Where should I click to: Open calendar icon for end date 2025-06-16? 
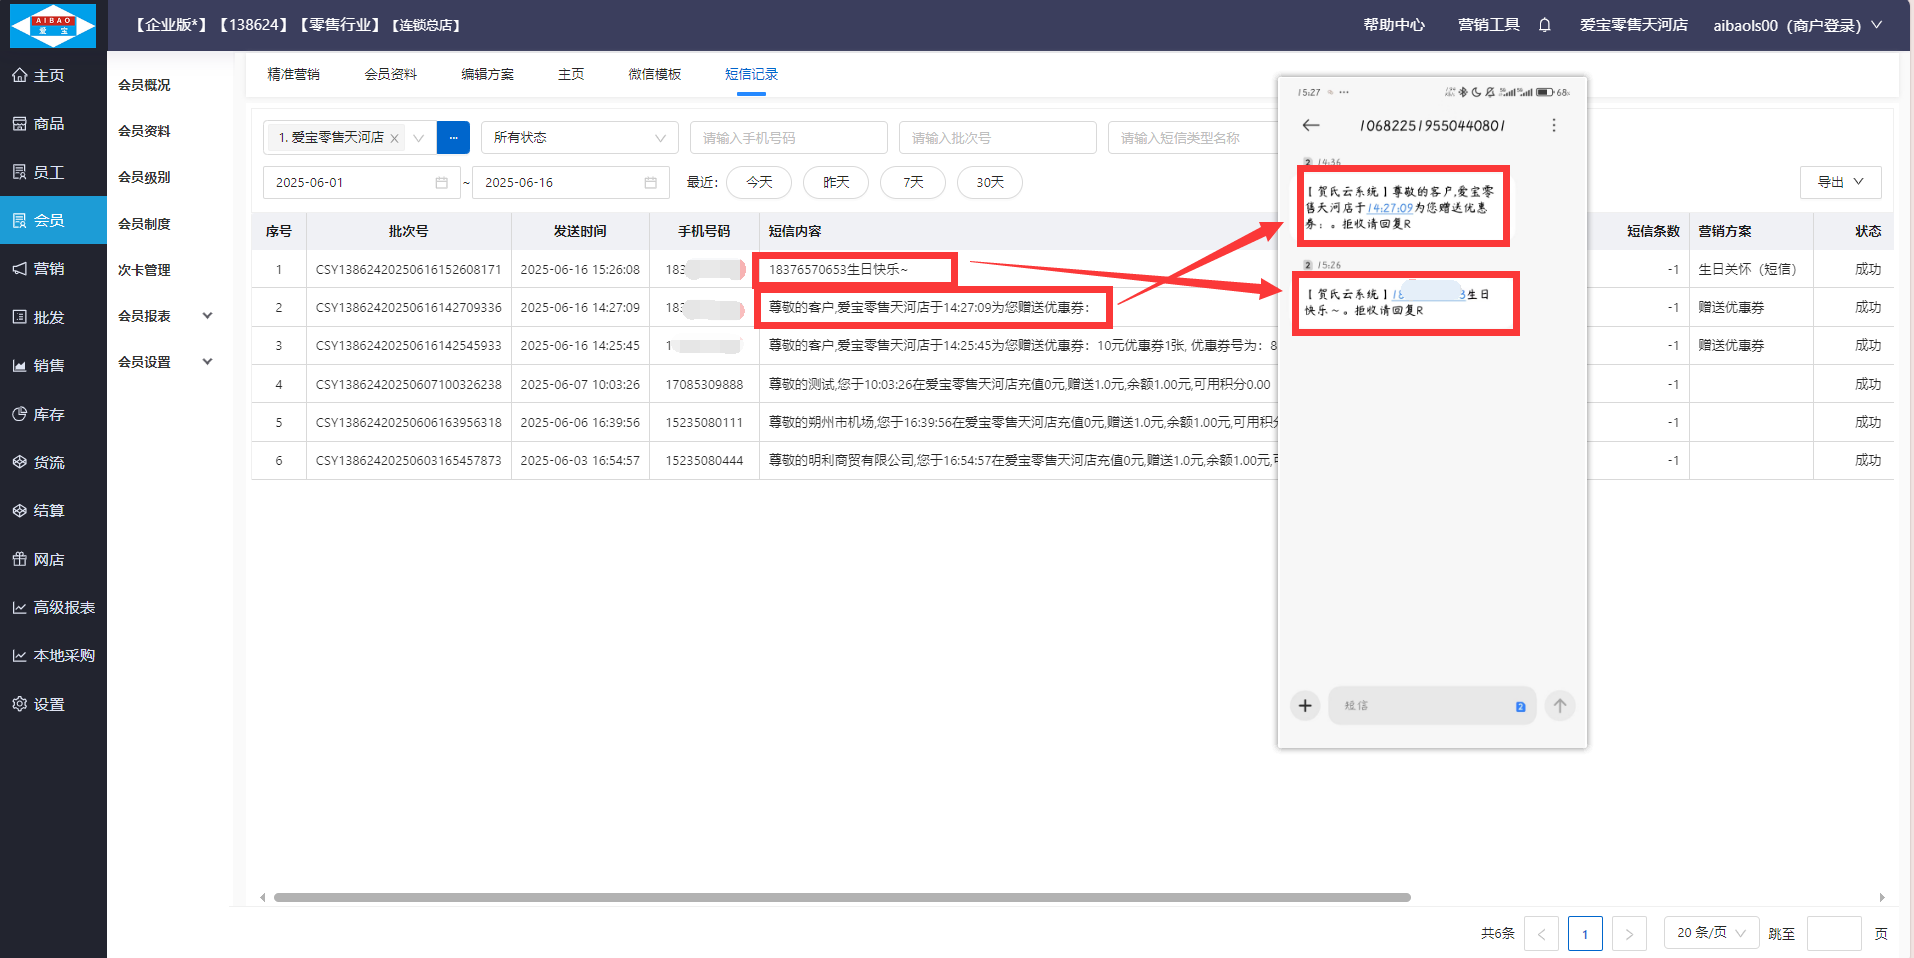pos(650,183)
